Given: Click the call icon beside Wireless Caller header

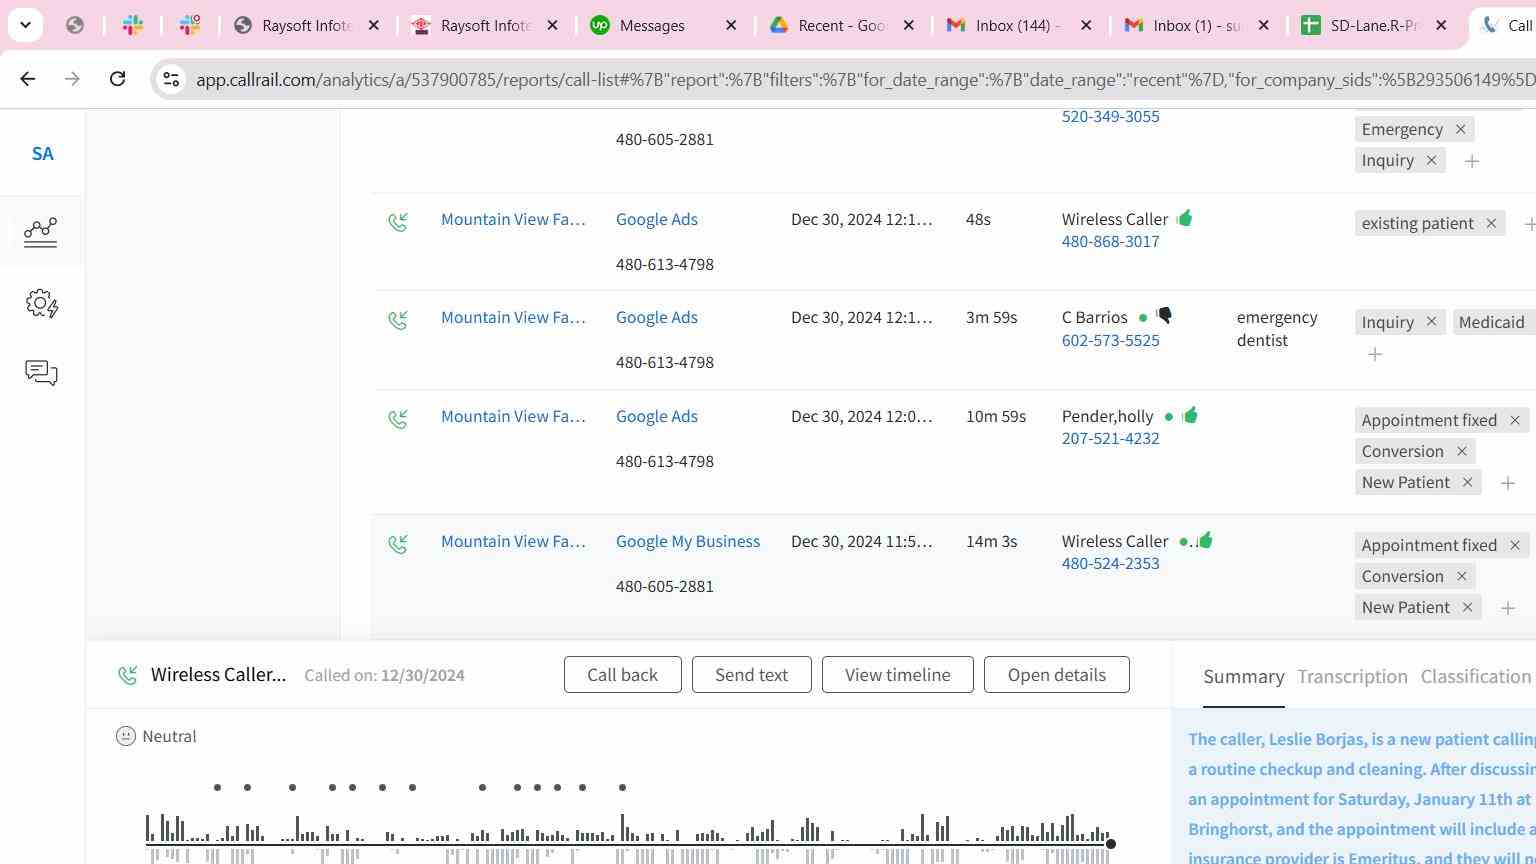Looking at the screenshot, I should coord(127,675).
